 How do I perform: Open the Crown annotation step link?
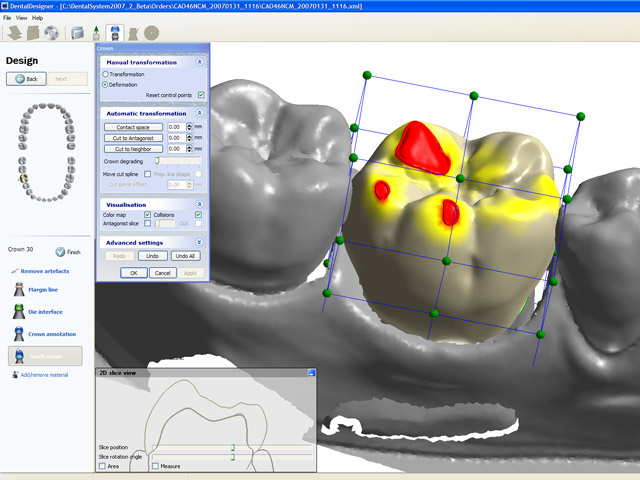tap(52, 334)
